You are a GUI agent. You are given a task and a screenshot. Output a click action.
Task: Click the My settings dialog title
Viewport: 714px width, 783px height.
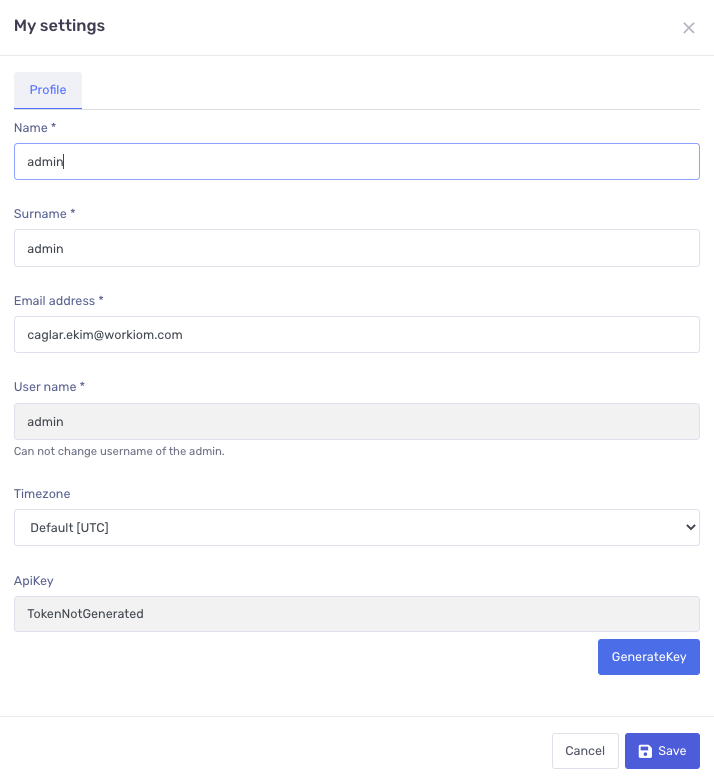pos(59,26)
